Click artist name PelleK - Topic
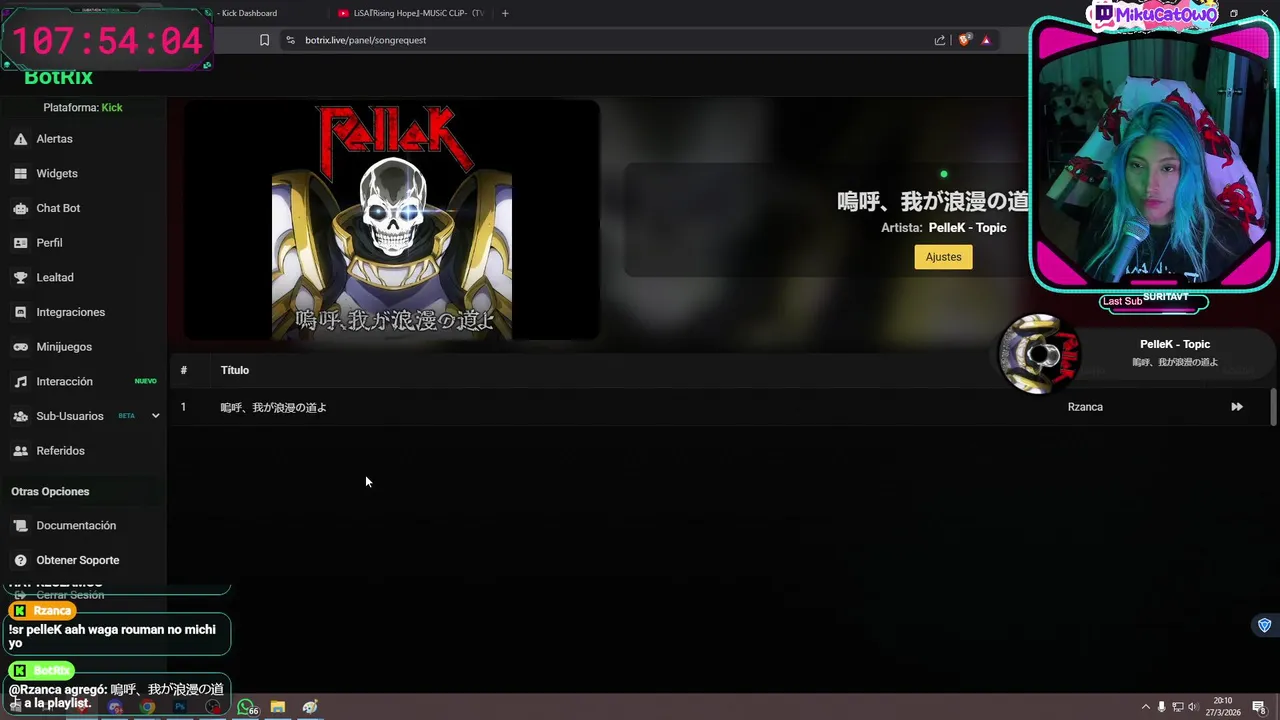1280x720 pixels. point(967,228)
